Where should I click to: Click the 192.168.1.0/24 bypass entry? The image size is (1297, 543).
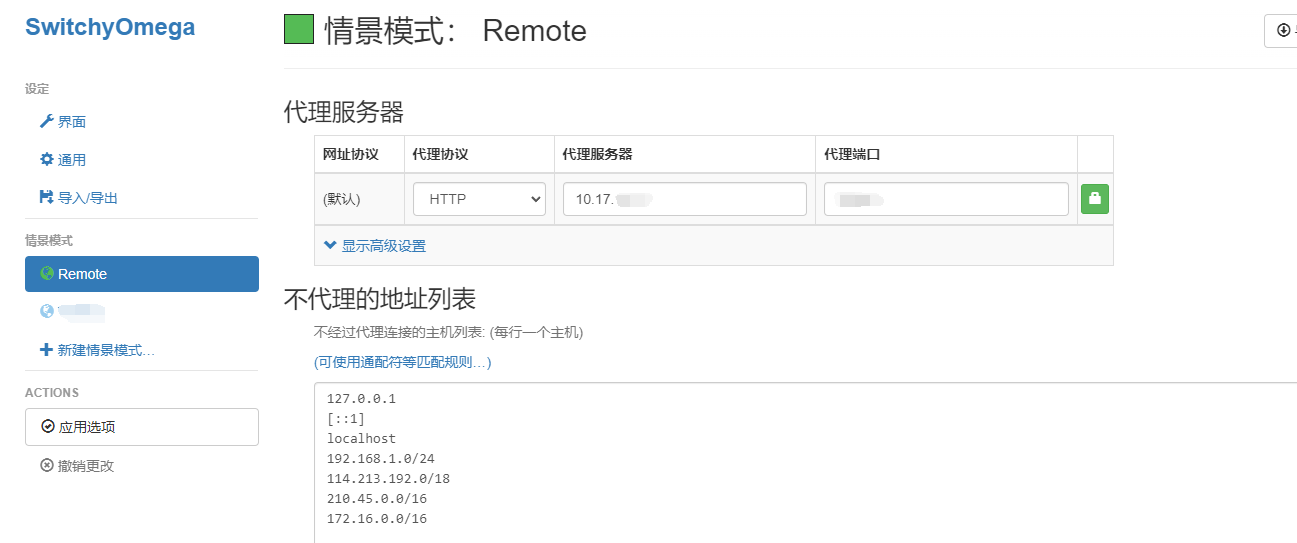[x=381, y=458]
